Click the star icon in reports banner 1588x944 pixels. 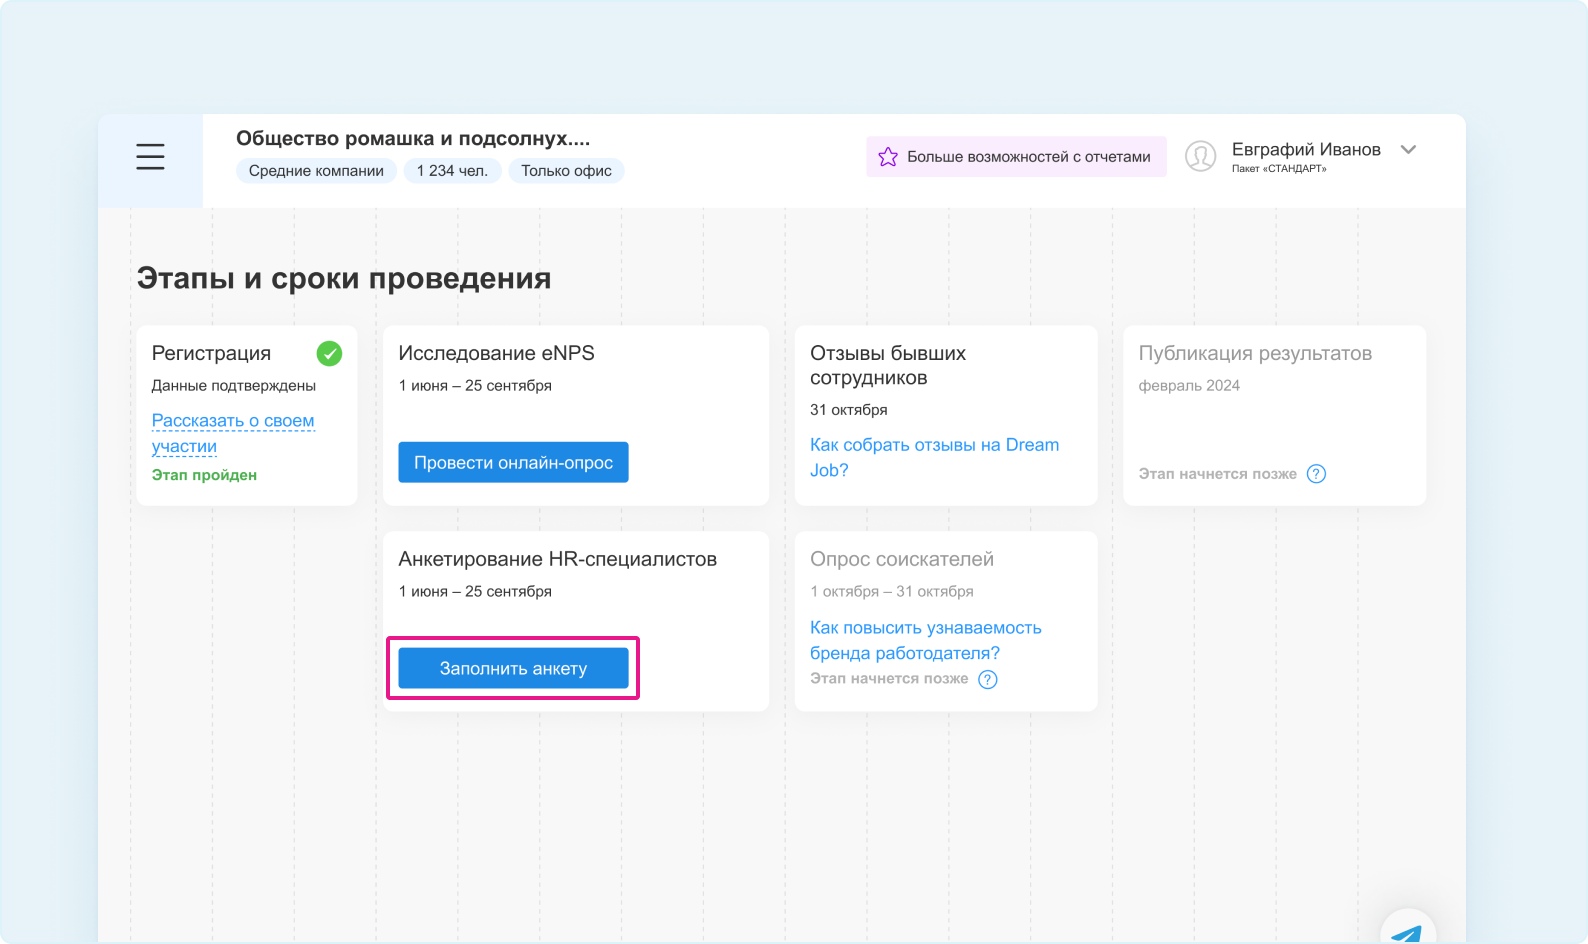coord(888,157)
